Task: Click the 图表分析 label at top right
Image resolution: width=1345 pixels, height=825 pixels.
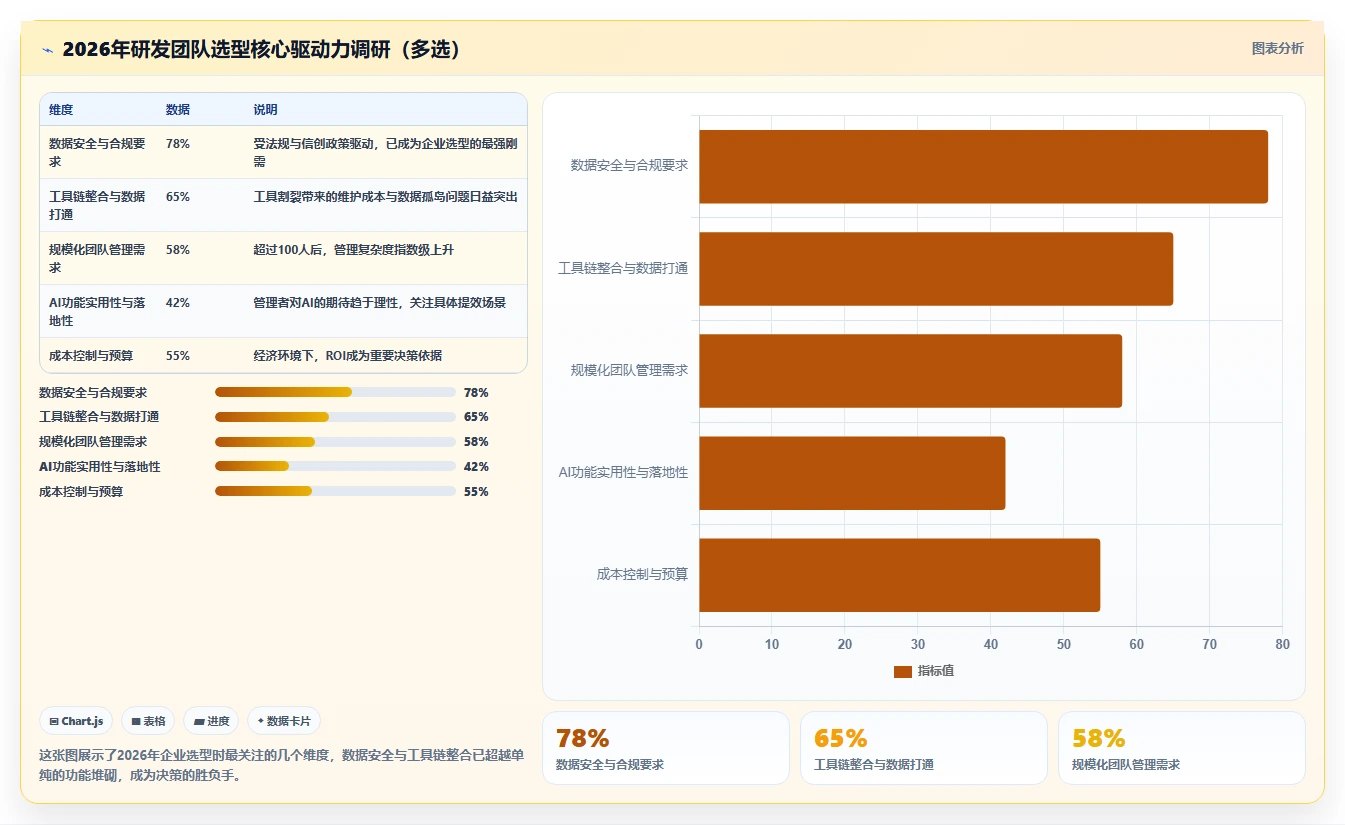Action: coord(1277,48)
